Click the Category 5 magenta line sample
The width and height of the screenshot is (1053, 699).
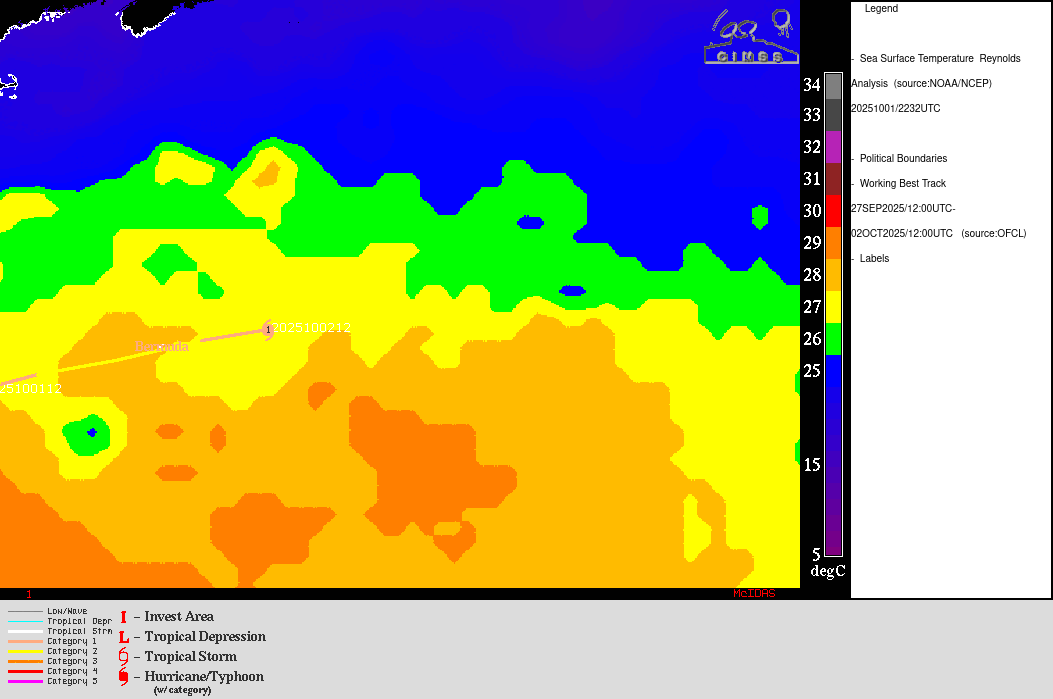coord(25,681)
